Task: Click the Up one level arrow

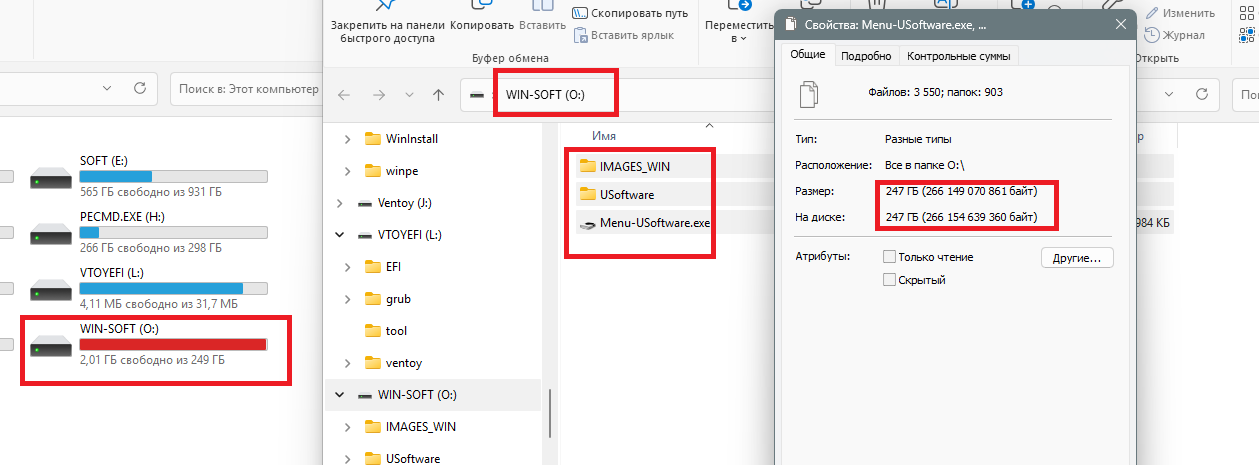Action: point(438,95)
